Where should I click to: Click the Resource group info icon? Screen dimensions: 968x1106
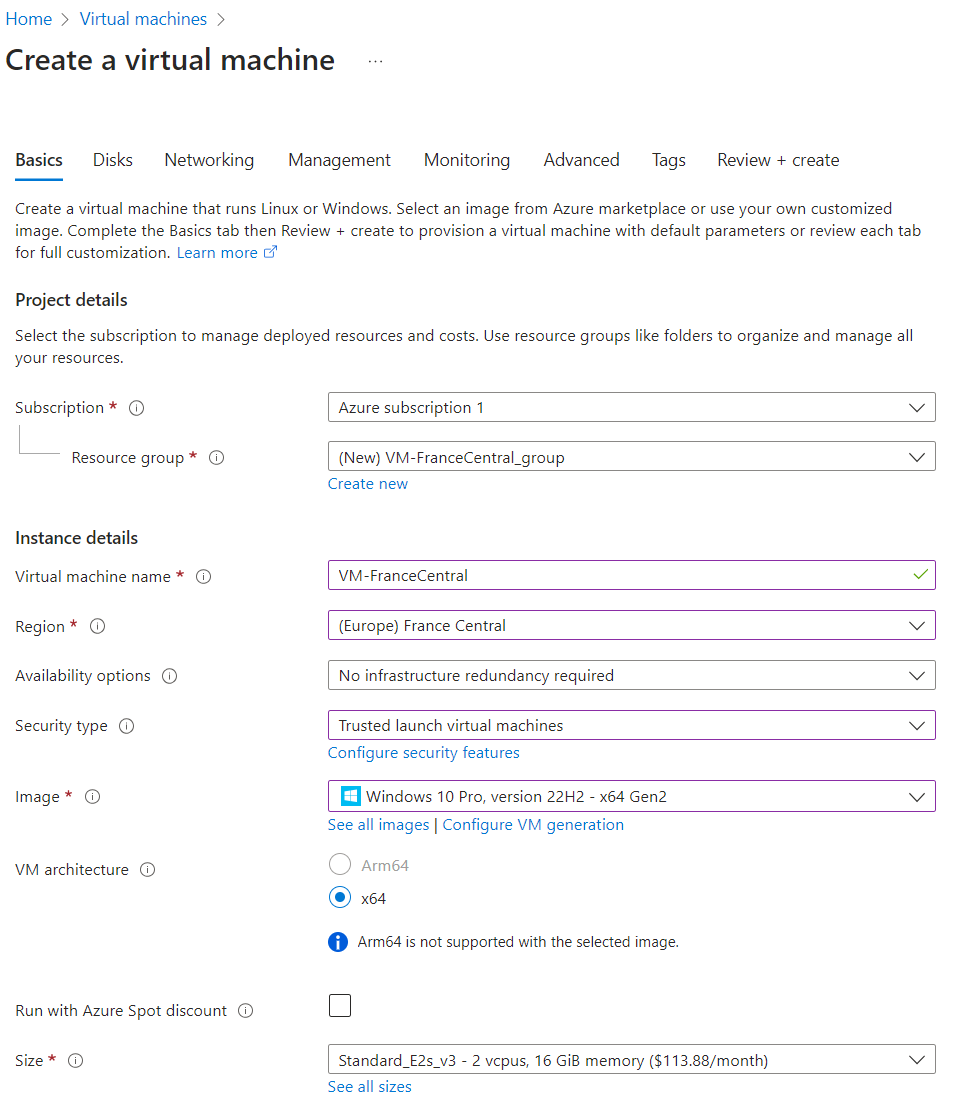click(216, 458)
